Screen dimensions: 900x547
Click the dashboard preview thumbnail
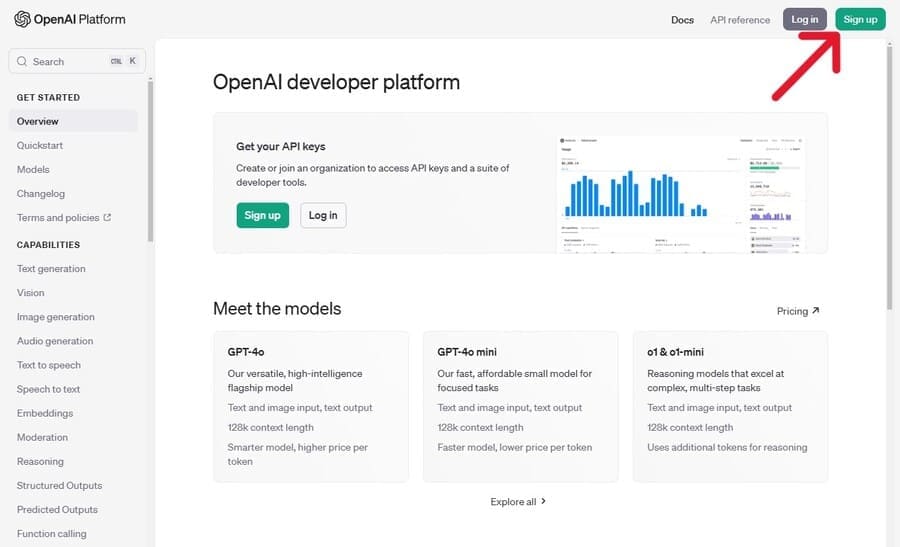click(x=681, y=194)
